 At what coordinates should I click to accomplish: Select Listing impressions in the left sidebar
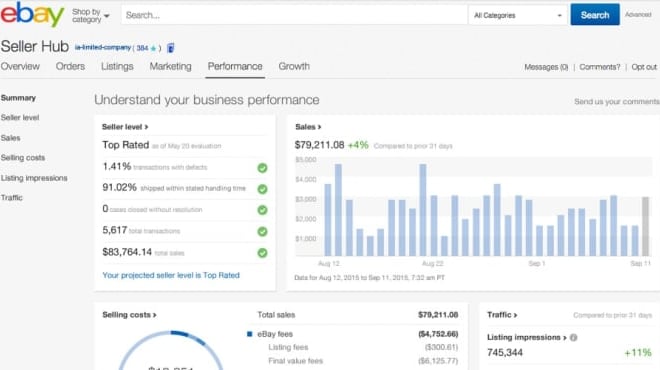tap(34, 178)
